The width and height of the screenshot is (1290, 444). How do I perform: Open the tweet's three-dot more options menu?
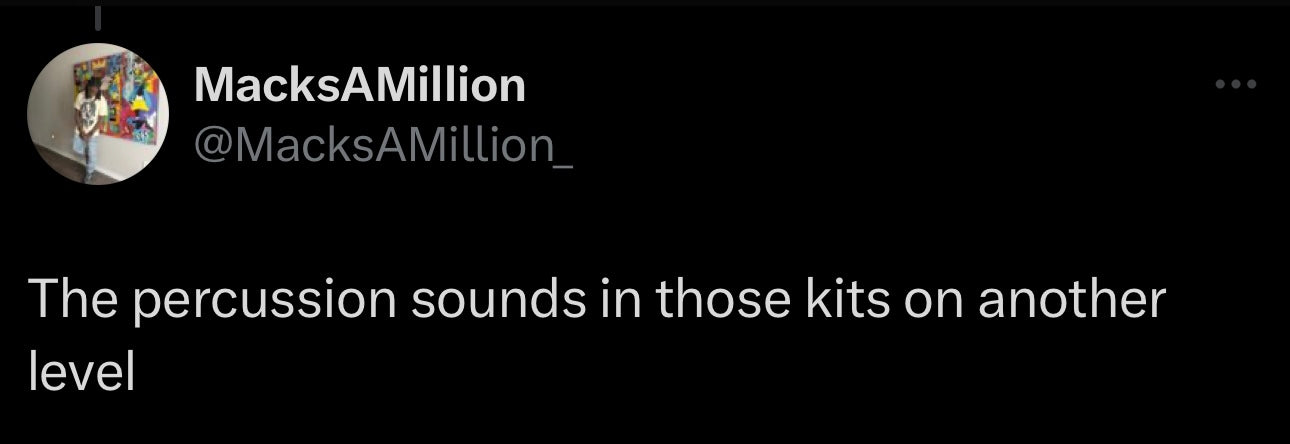tap(1235, 85)
